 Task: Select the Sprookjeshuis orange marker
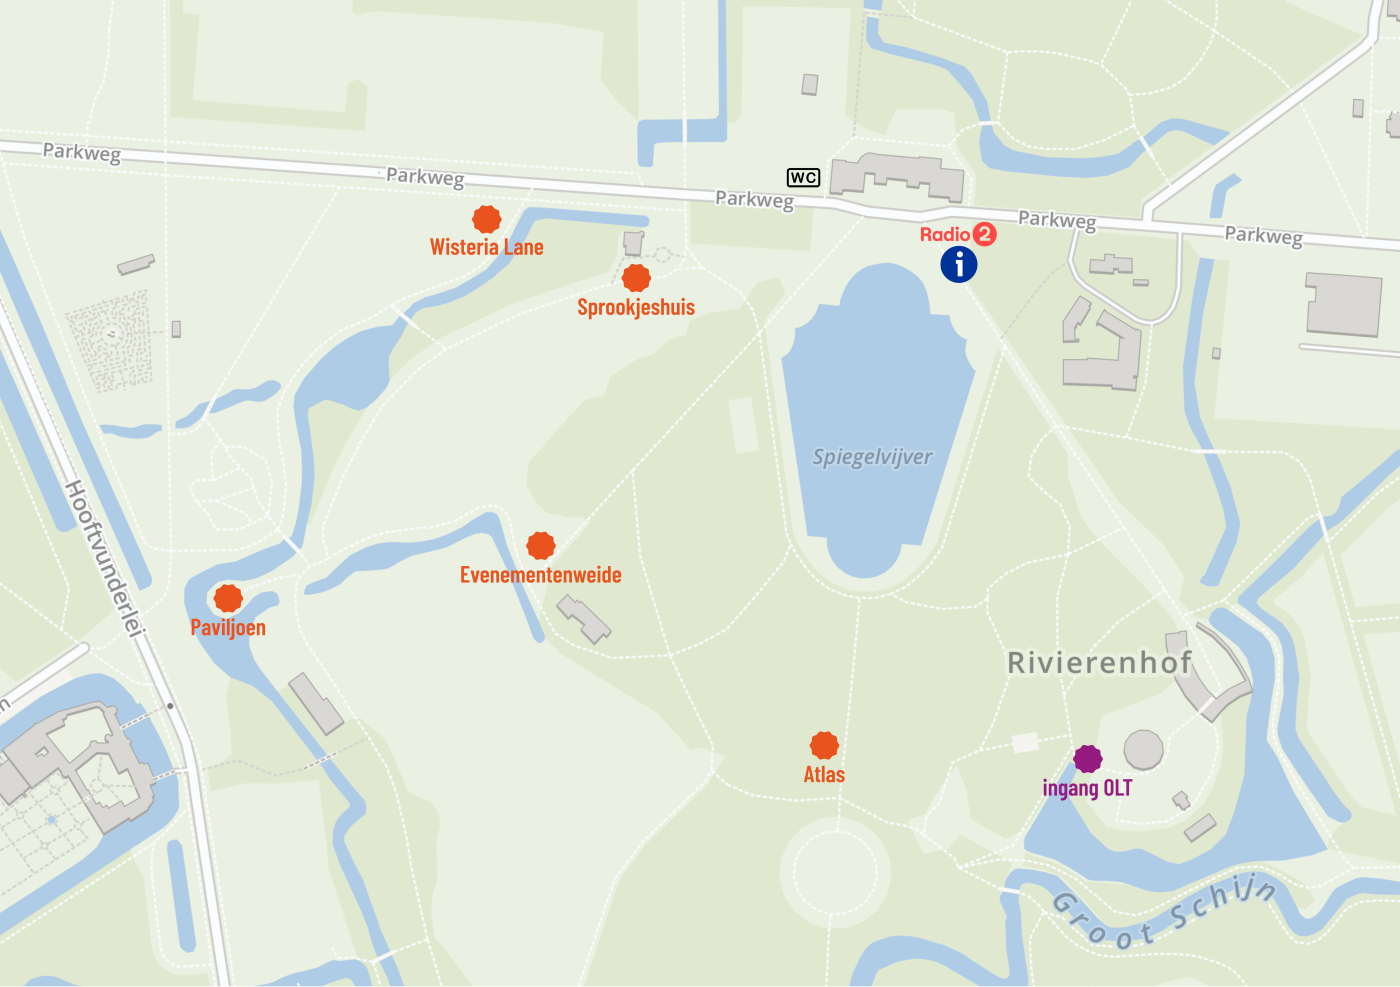pyautogui.click(x=636, y=278)
